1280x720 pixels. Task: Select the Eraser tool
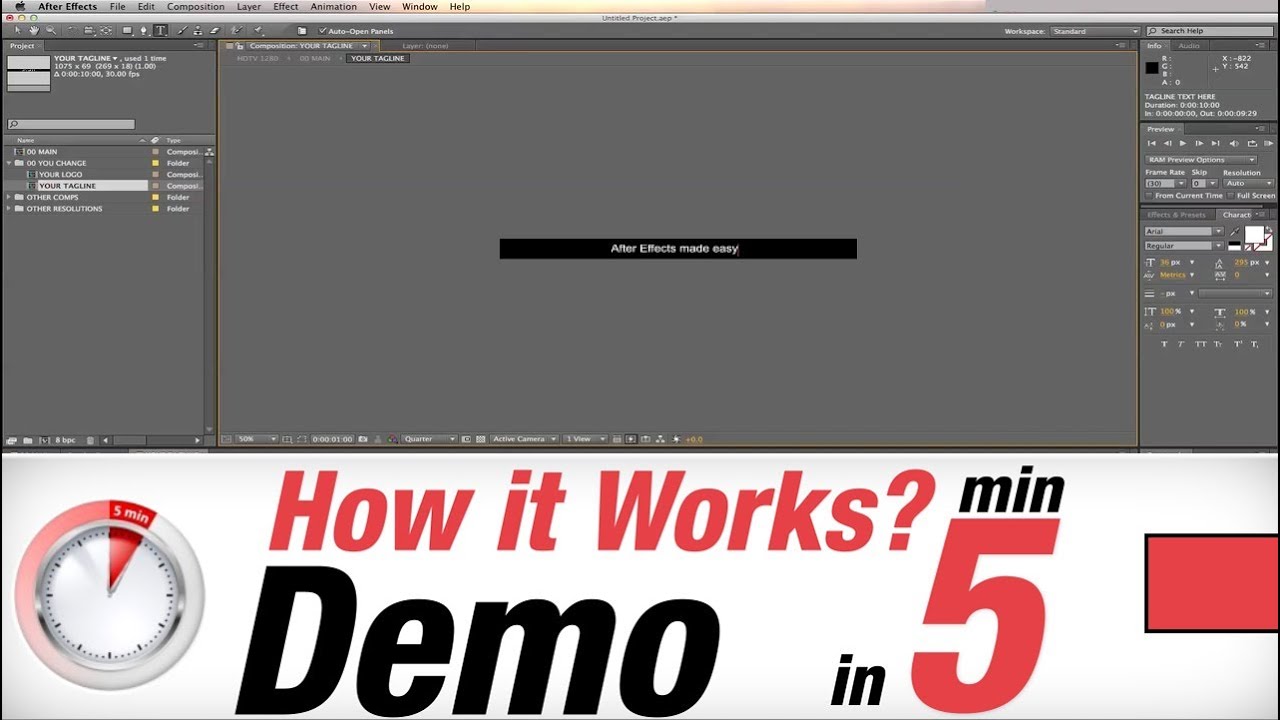[x=214, y=30]
